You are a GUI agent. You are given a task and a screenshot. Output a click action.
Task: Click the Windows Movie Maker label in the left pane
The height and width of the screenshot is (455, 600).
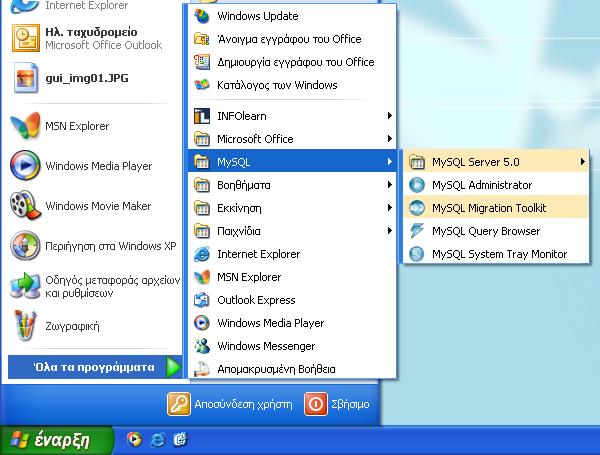(98, 206)
